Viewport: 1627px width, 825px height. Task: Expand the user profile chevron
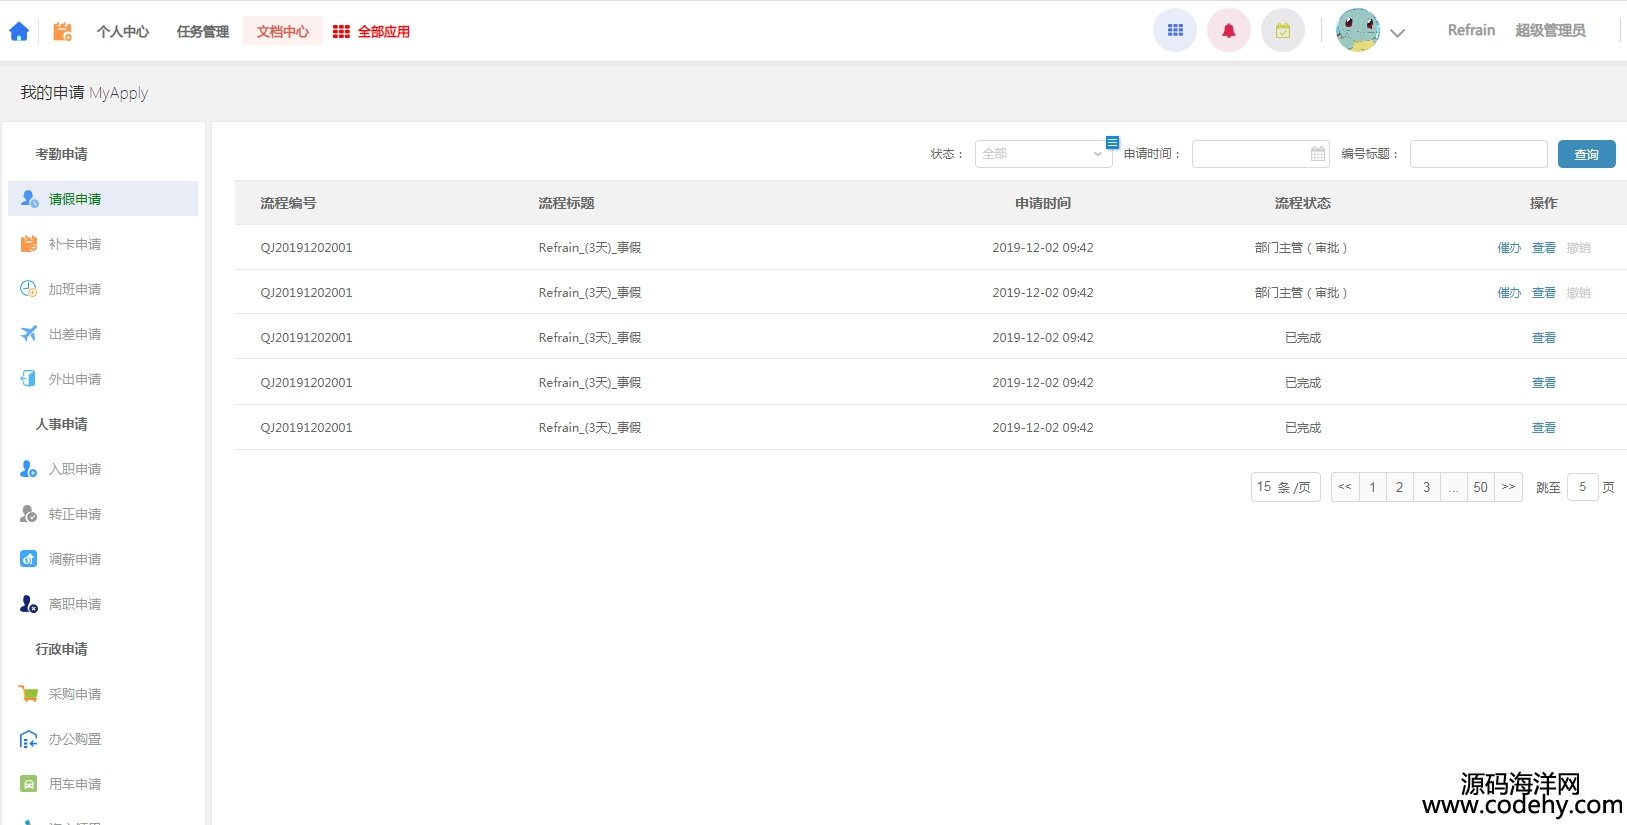tap(1398, 33)
